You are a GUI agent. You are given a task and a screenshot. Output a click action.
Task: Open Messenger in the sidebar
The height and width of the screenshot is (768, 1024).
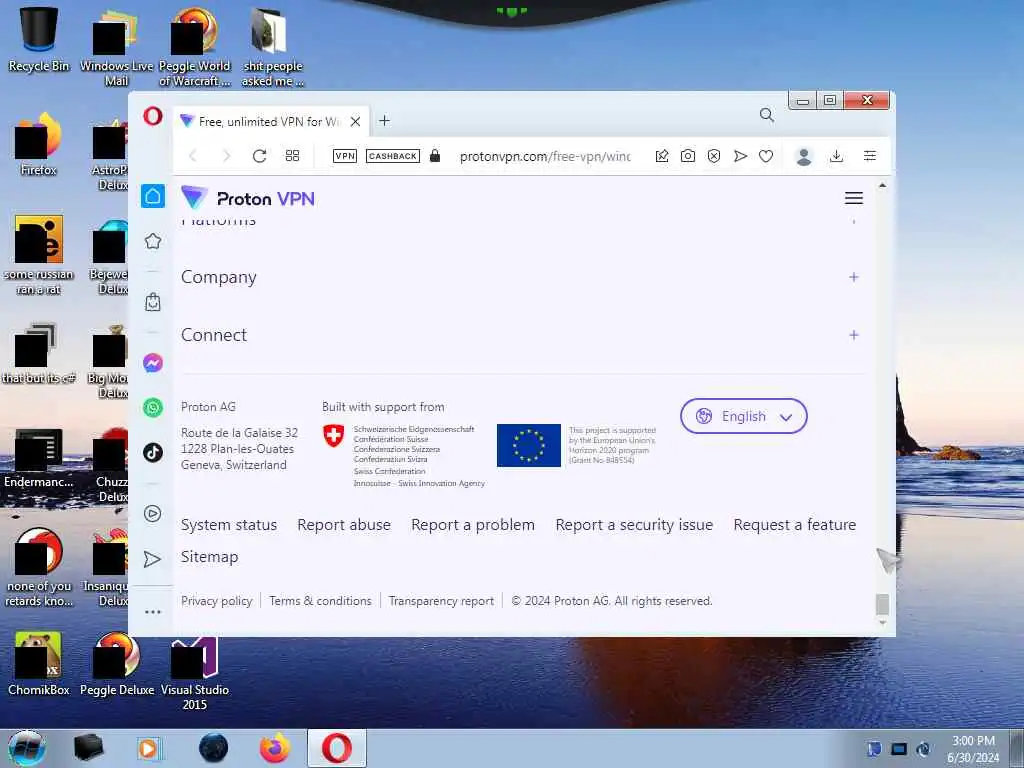(x=153, y=362)
